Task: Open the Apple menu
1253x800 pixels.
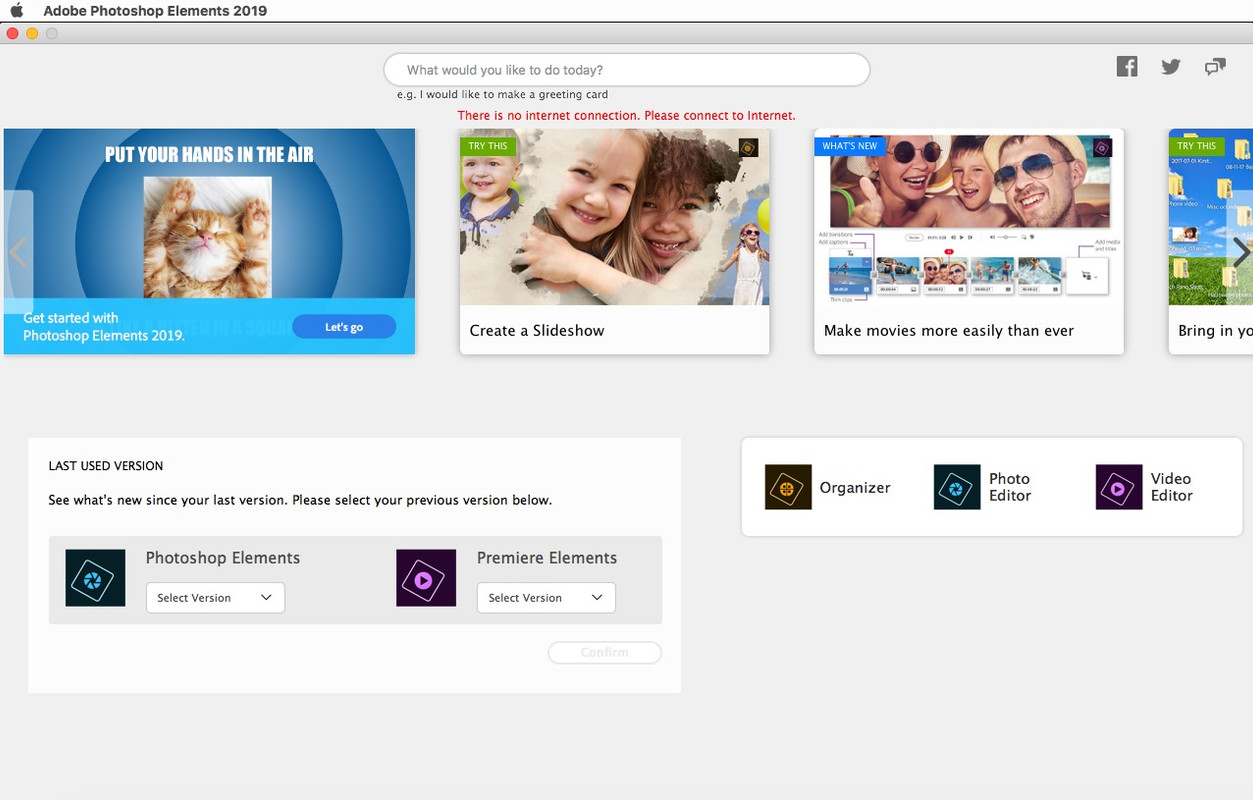Action: point(17,11)
